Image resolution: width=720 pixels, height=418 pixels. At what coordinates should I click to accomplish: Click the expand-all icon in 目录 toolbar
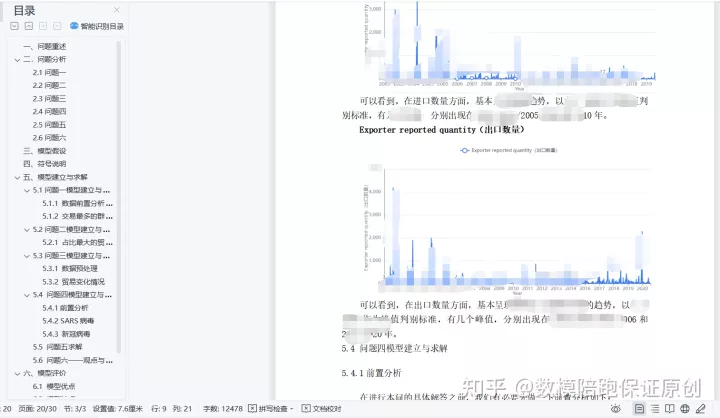15,26
